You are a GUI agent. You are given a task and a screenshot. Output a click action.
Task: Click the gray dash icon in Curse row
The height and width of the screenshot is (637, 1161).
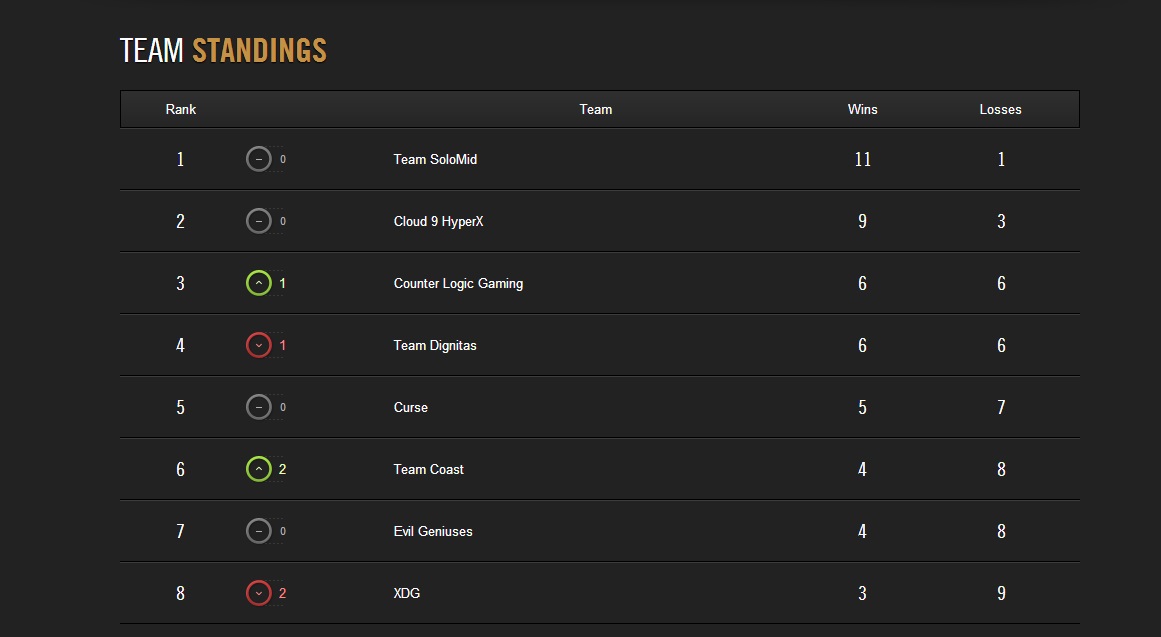click(x=258, y=407)
